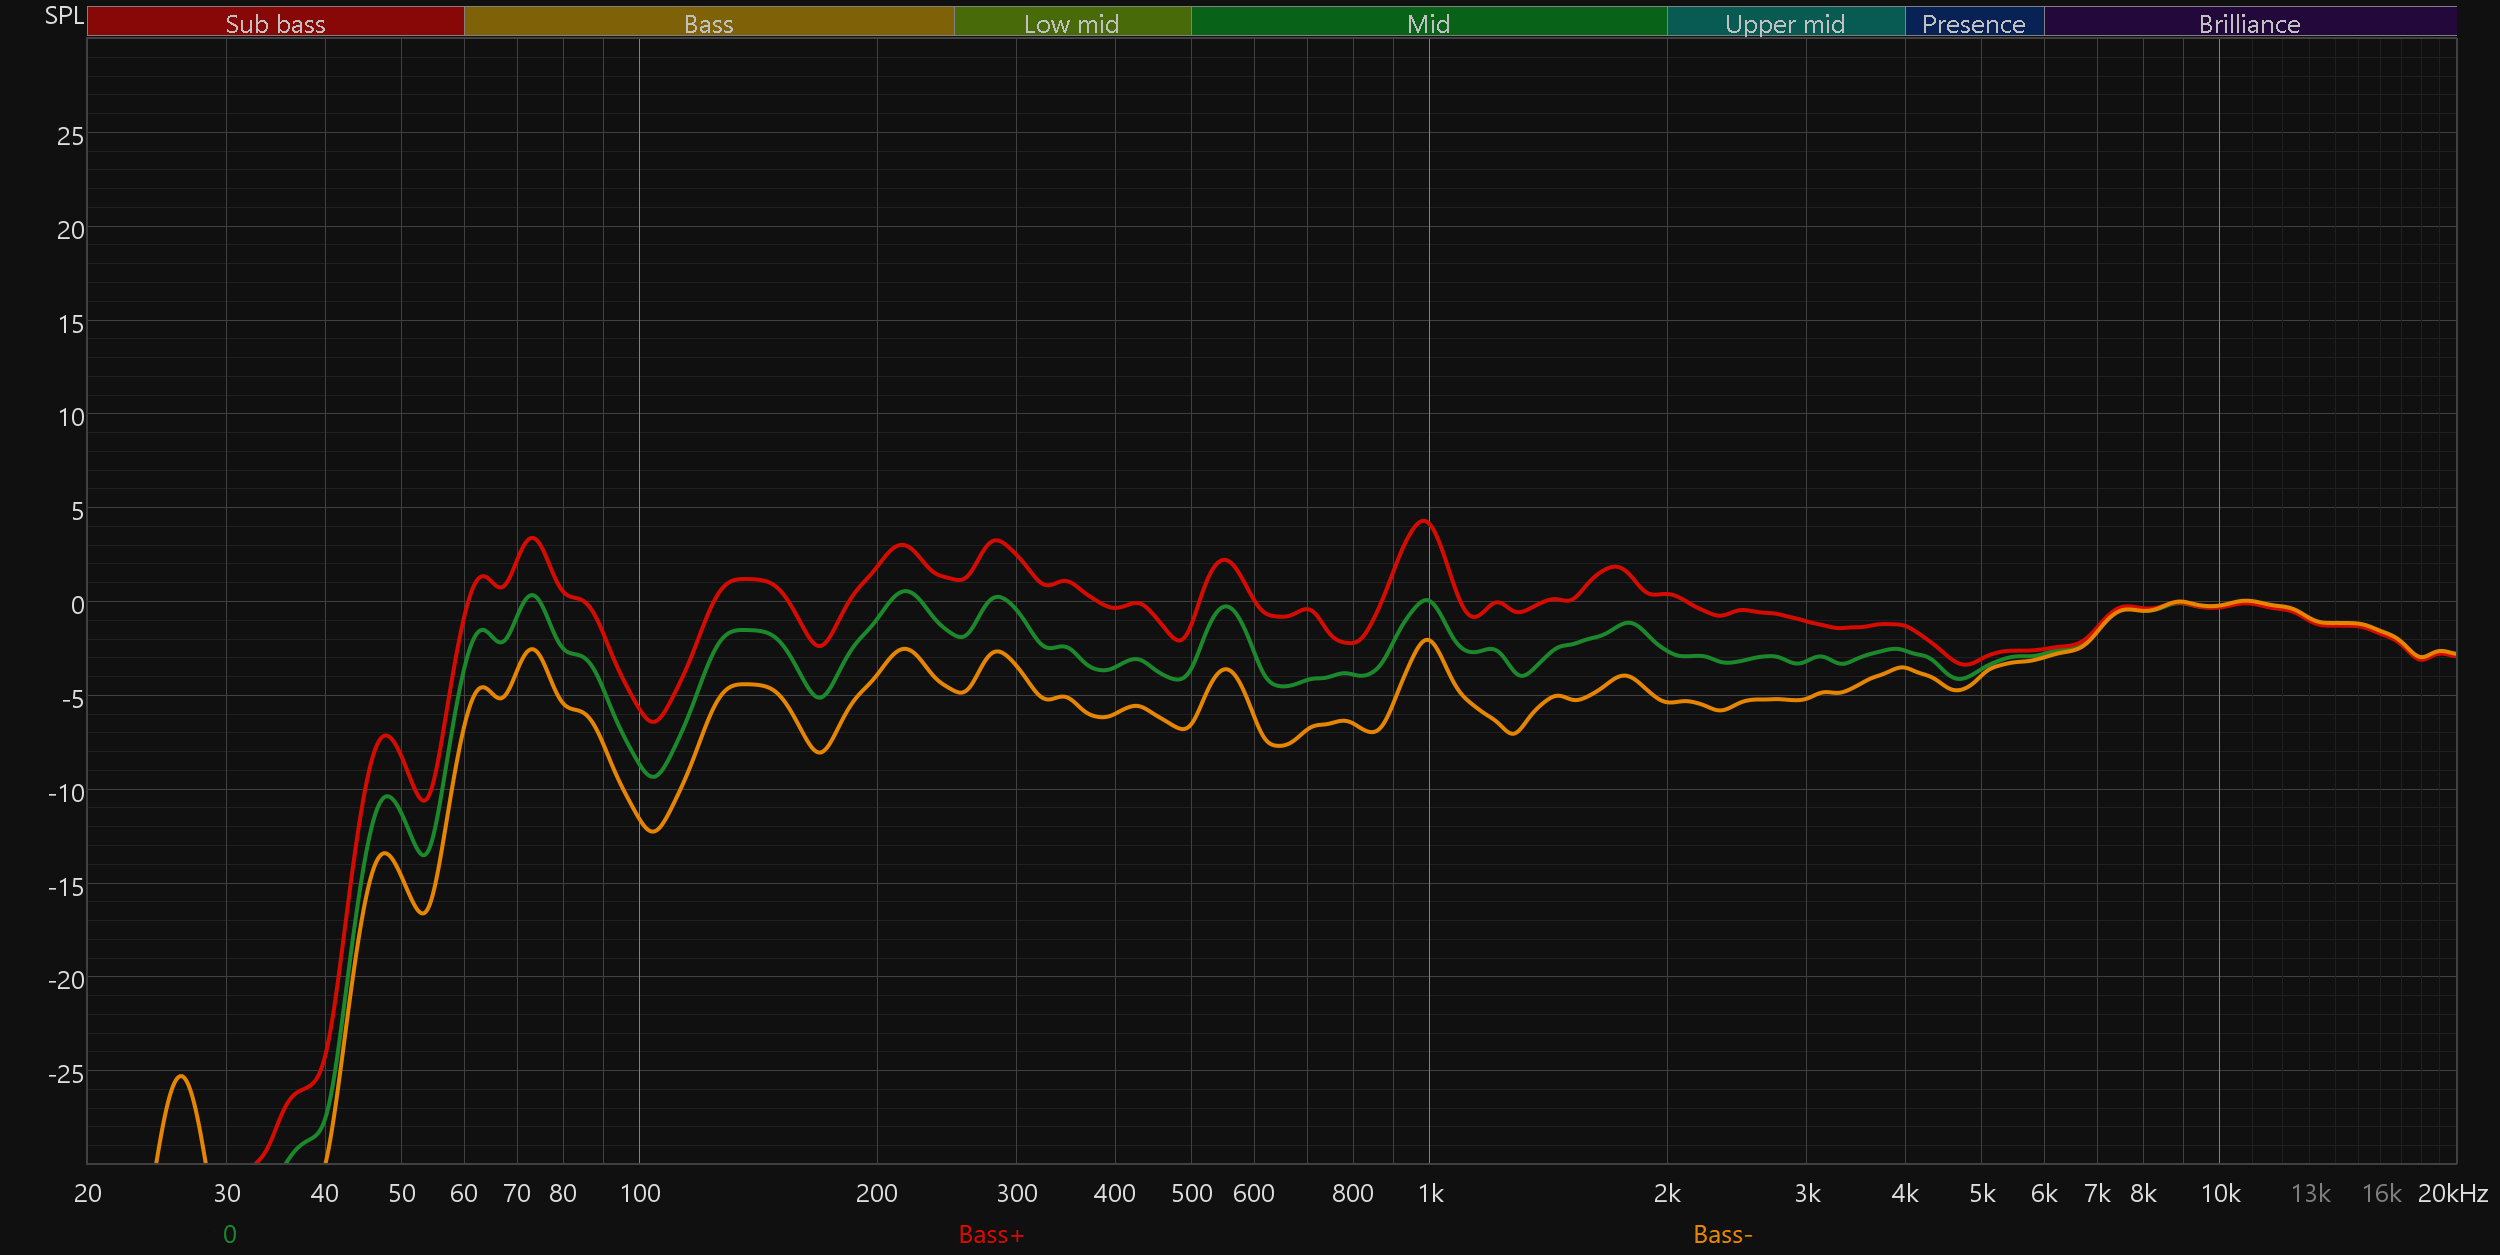Select the Bass frequency band header
The image size is (2500, 1255).
(708, 23)
